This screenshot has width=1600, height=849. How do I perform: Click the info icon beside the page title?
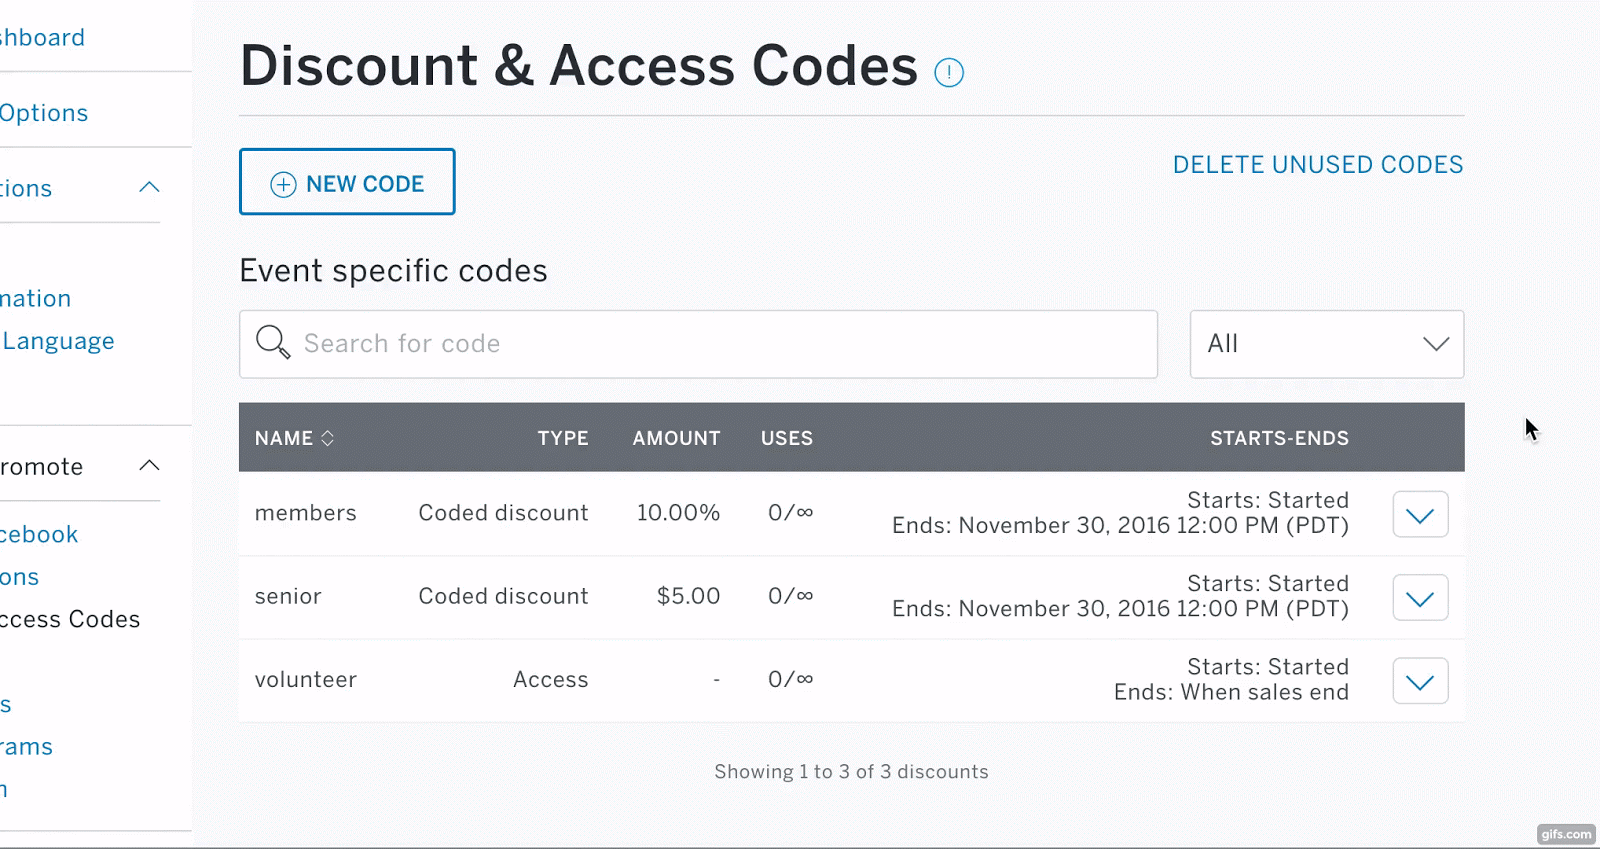(x=948, y=73)
